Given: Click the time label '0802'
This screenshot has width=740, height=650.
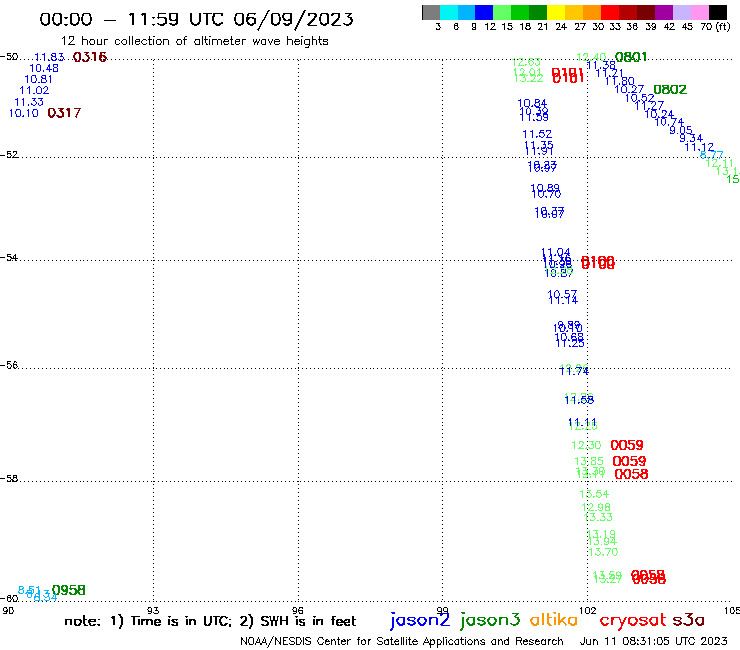Looking at the screenshot, I should (x=670, y=89).
